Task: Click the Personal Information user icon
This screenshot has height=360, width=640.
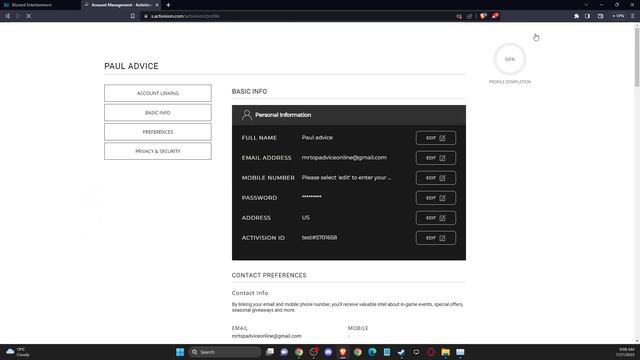Action: 247,115
